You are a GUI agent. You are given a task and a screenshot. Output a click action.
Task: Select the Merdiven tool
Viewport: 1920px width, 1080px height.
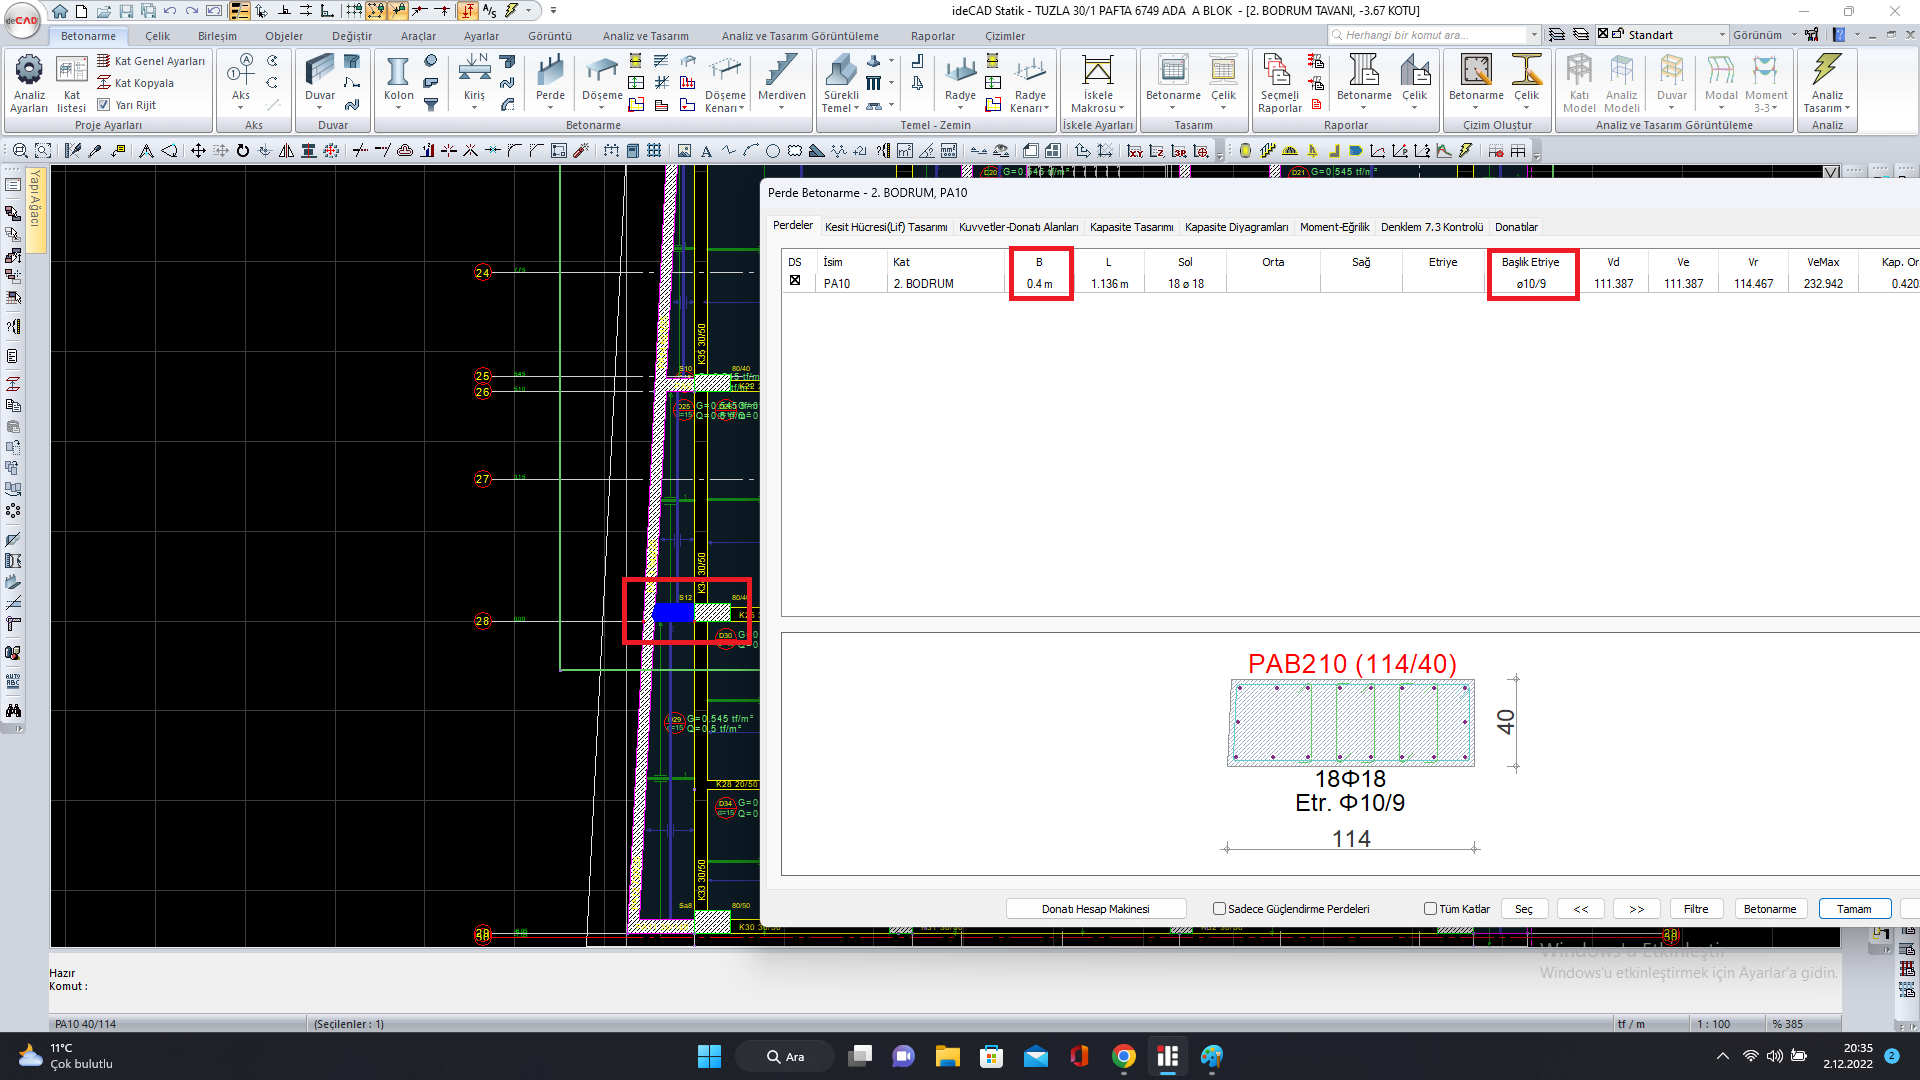pos(781,82)
